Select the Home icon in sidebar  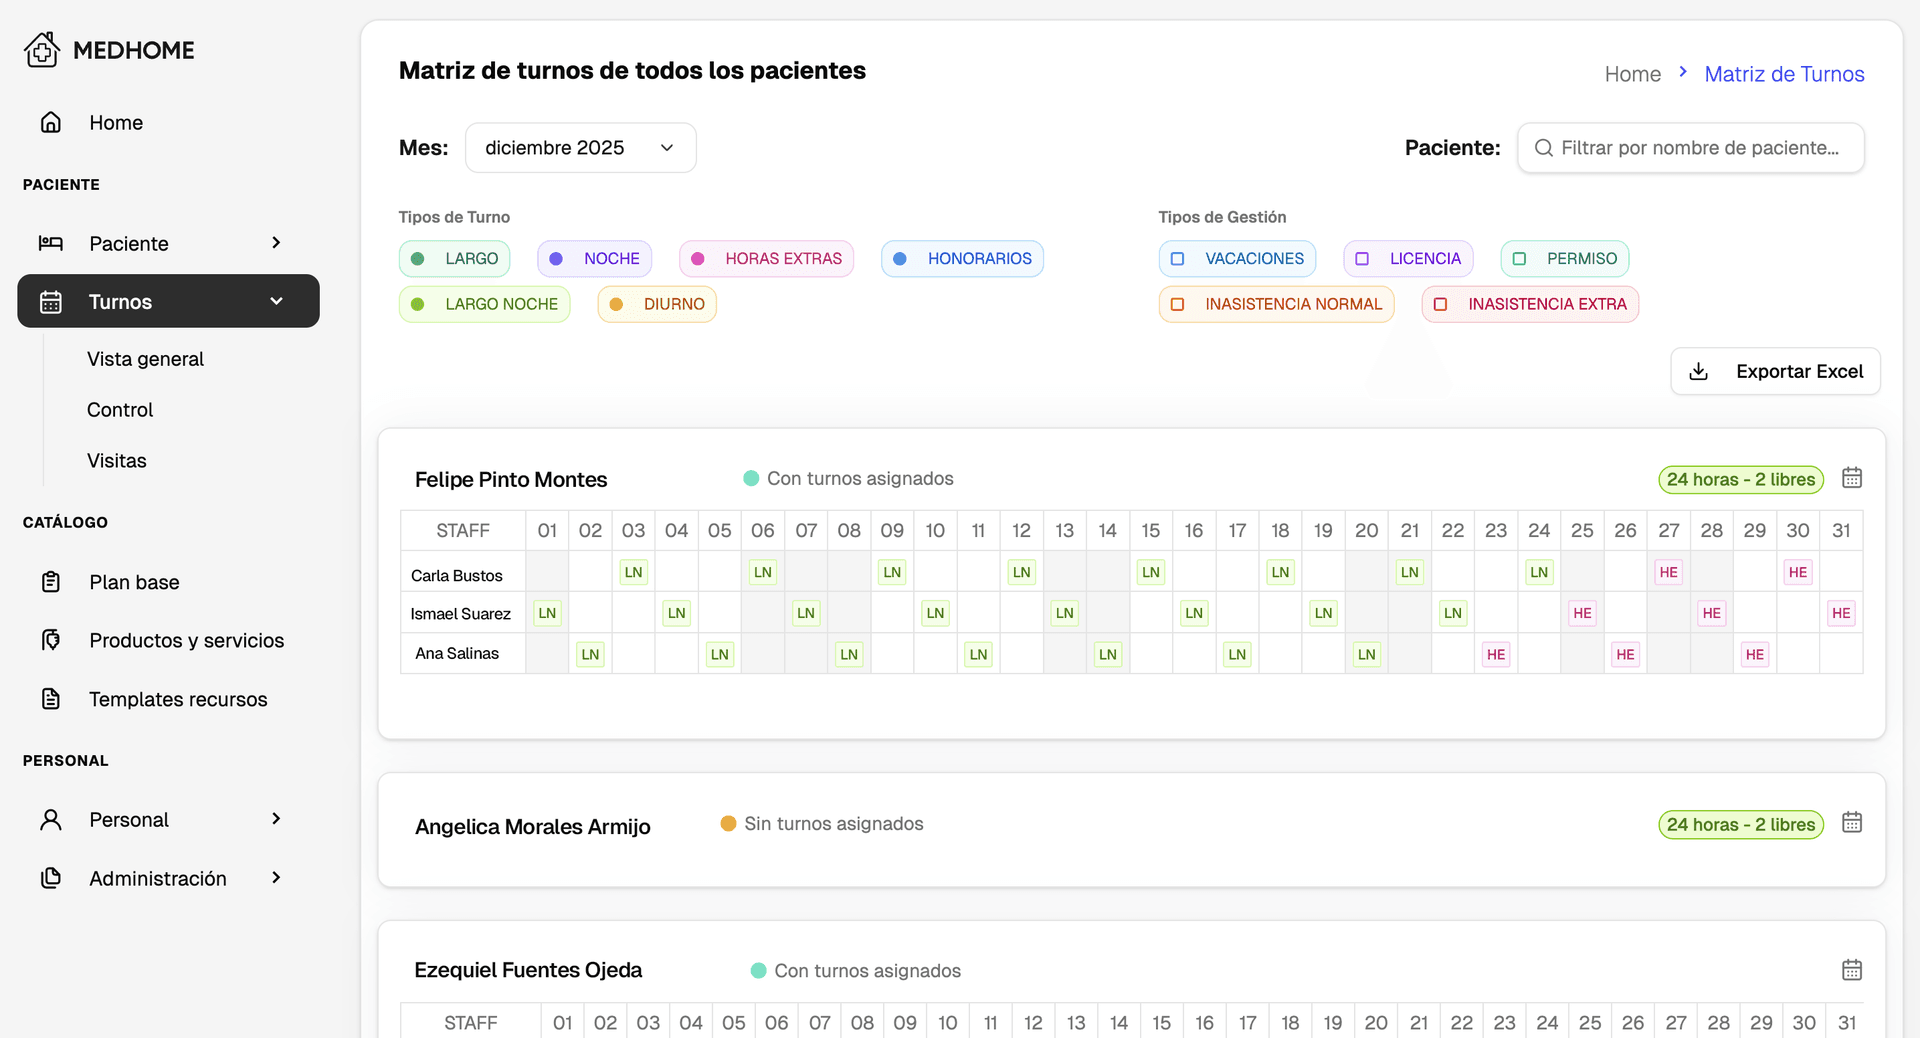(x=51, y=121)
